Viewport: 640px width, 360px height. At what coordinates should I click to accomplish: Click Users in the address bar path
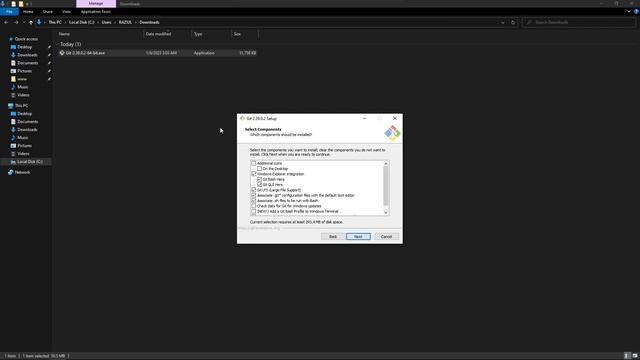pos(107,22)
